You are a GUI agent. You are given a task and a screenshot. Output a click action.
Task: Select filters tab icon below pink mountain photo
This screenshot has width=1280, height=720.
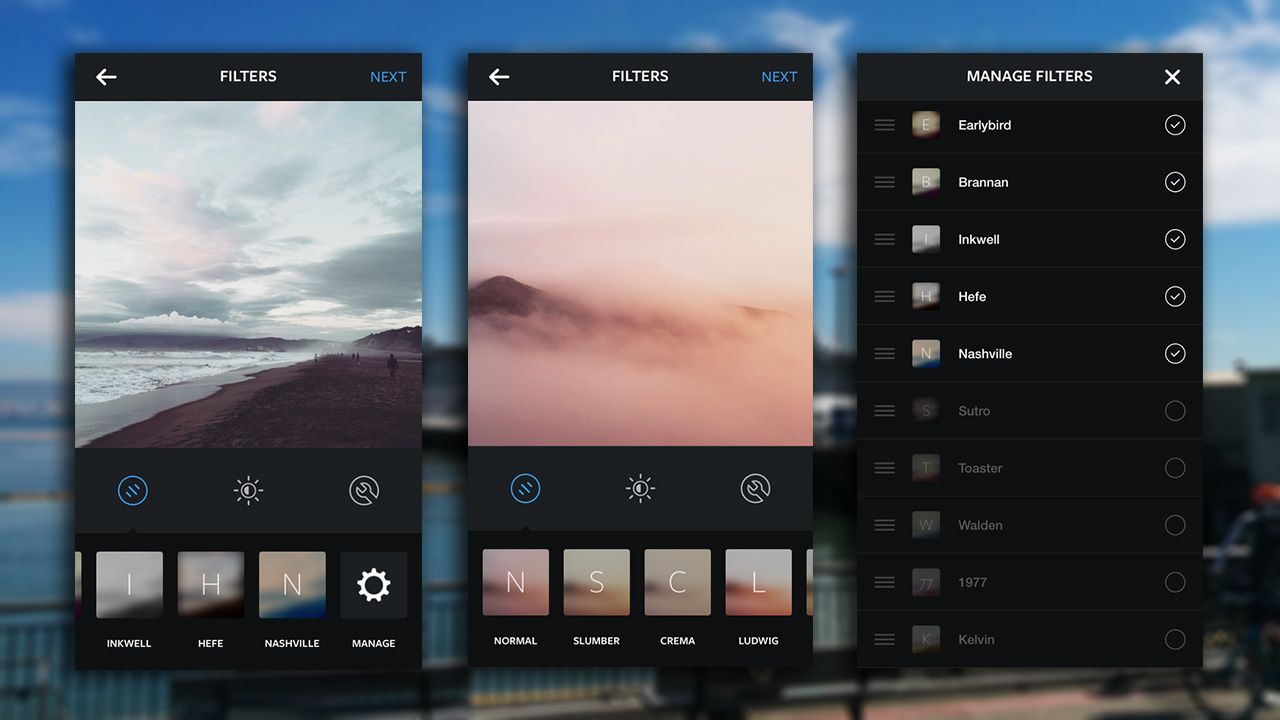click(525, 488)
